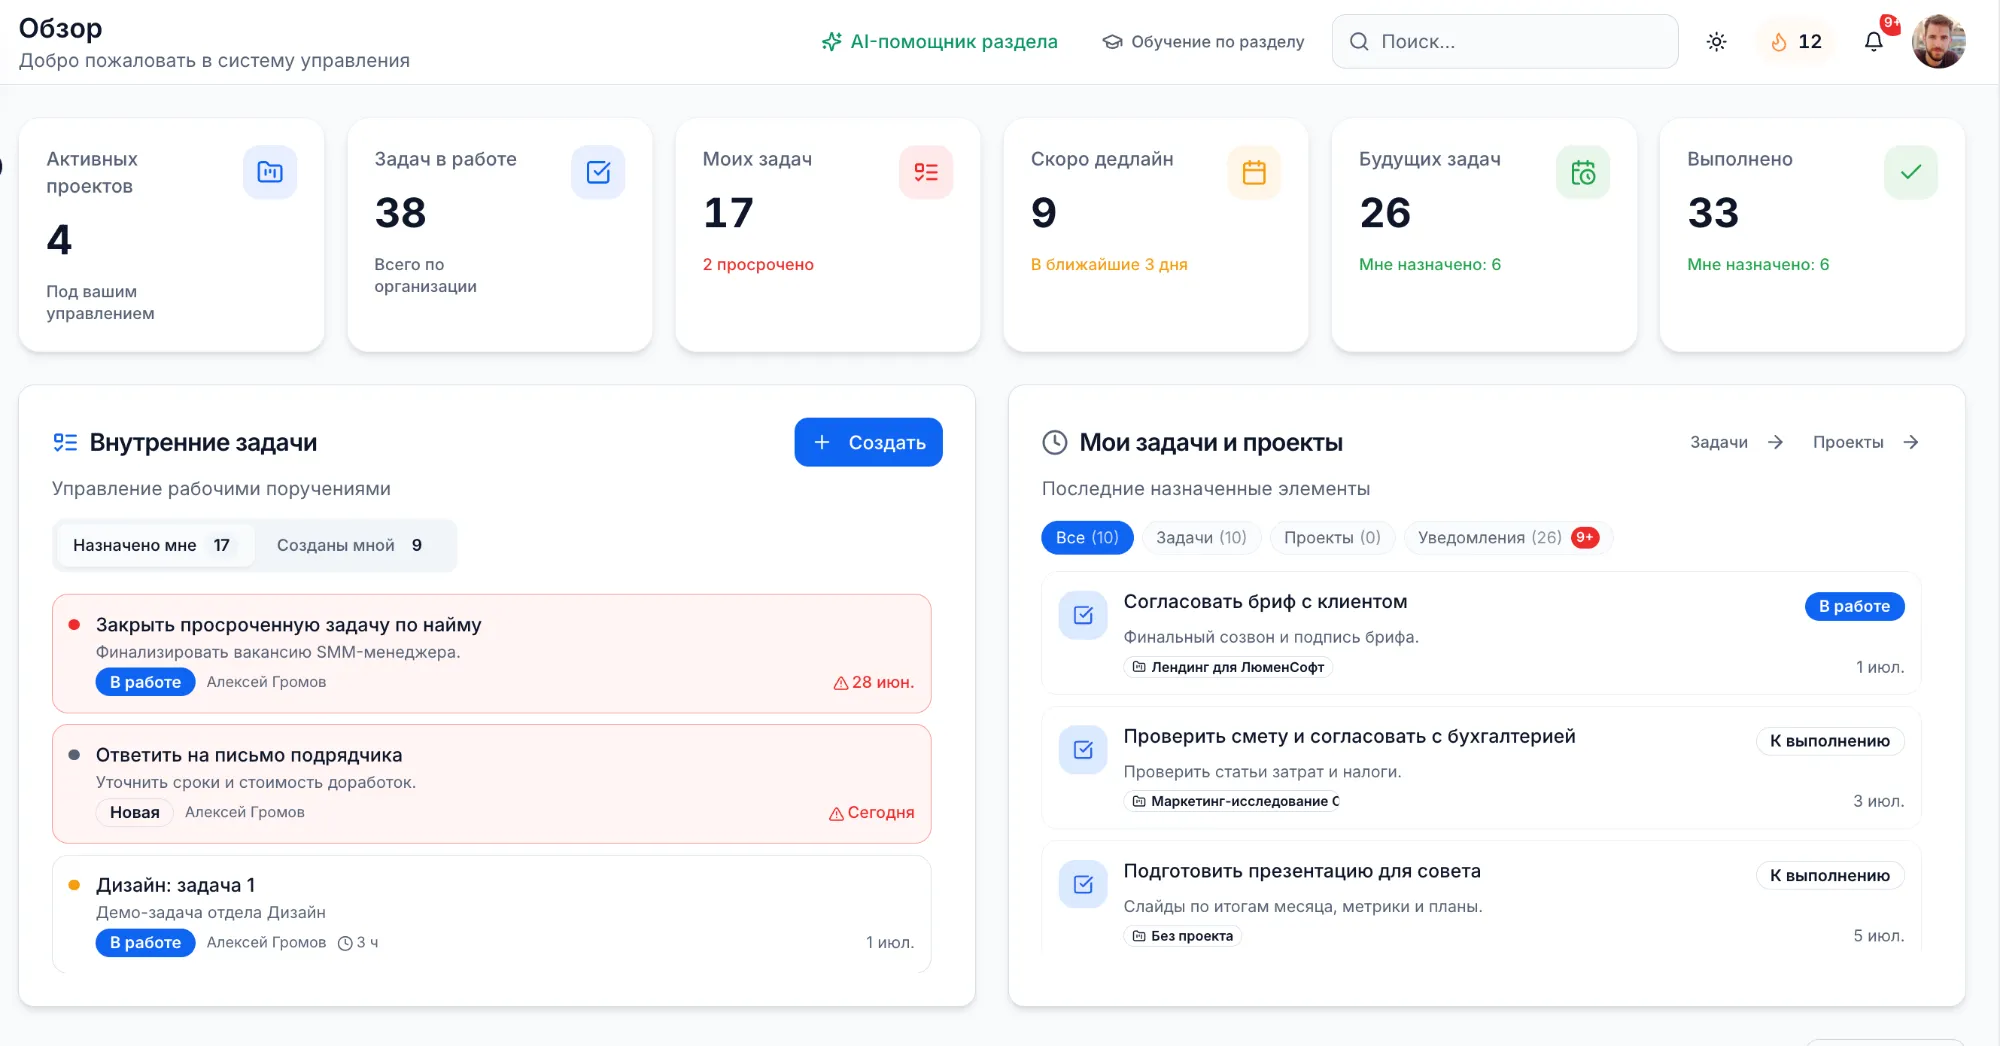Click К выполнению badge on Подготовить презентацию
The image size is (2000, 1046).
(x=1830, y=876)
